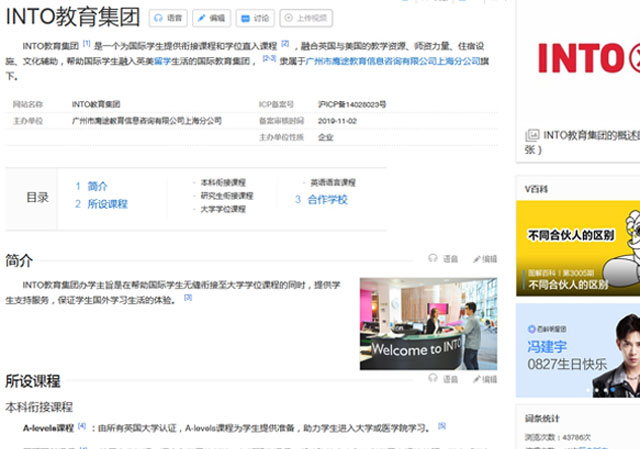Click the 编辑 edit button beside the title
This screenshot has width=640, height=449.
click(x=211, y=18)
